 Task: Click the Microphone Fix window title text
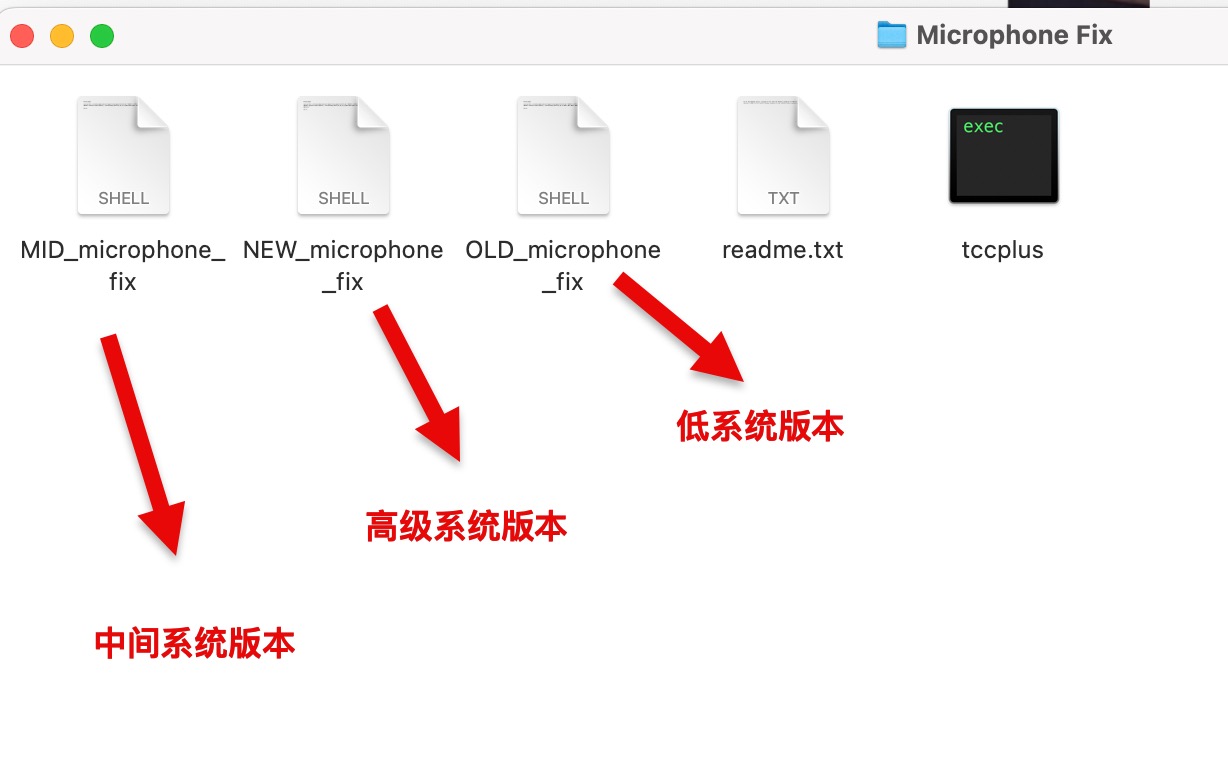pos(1014,35)
